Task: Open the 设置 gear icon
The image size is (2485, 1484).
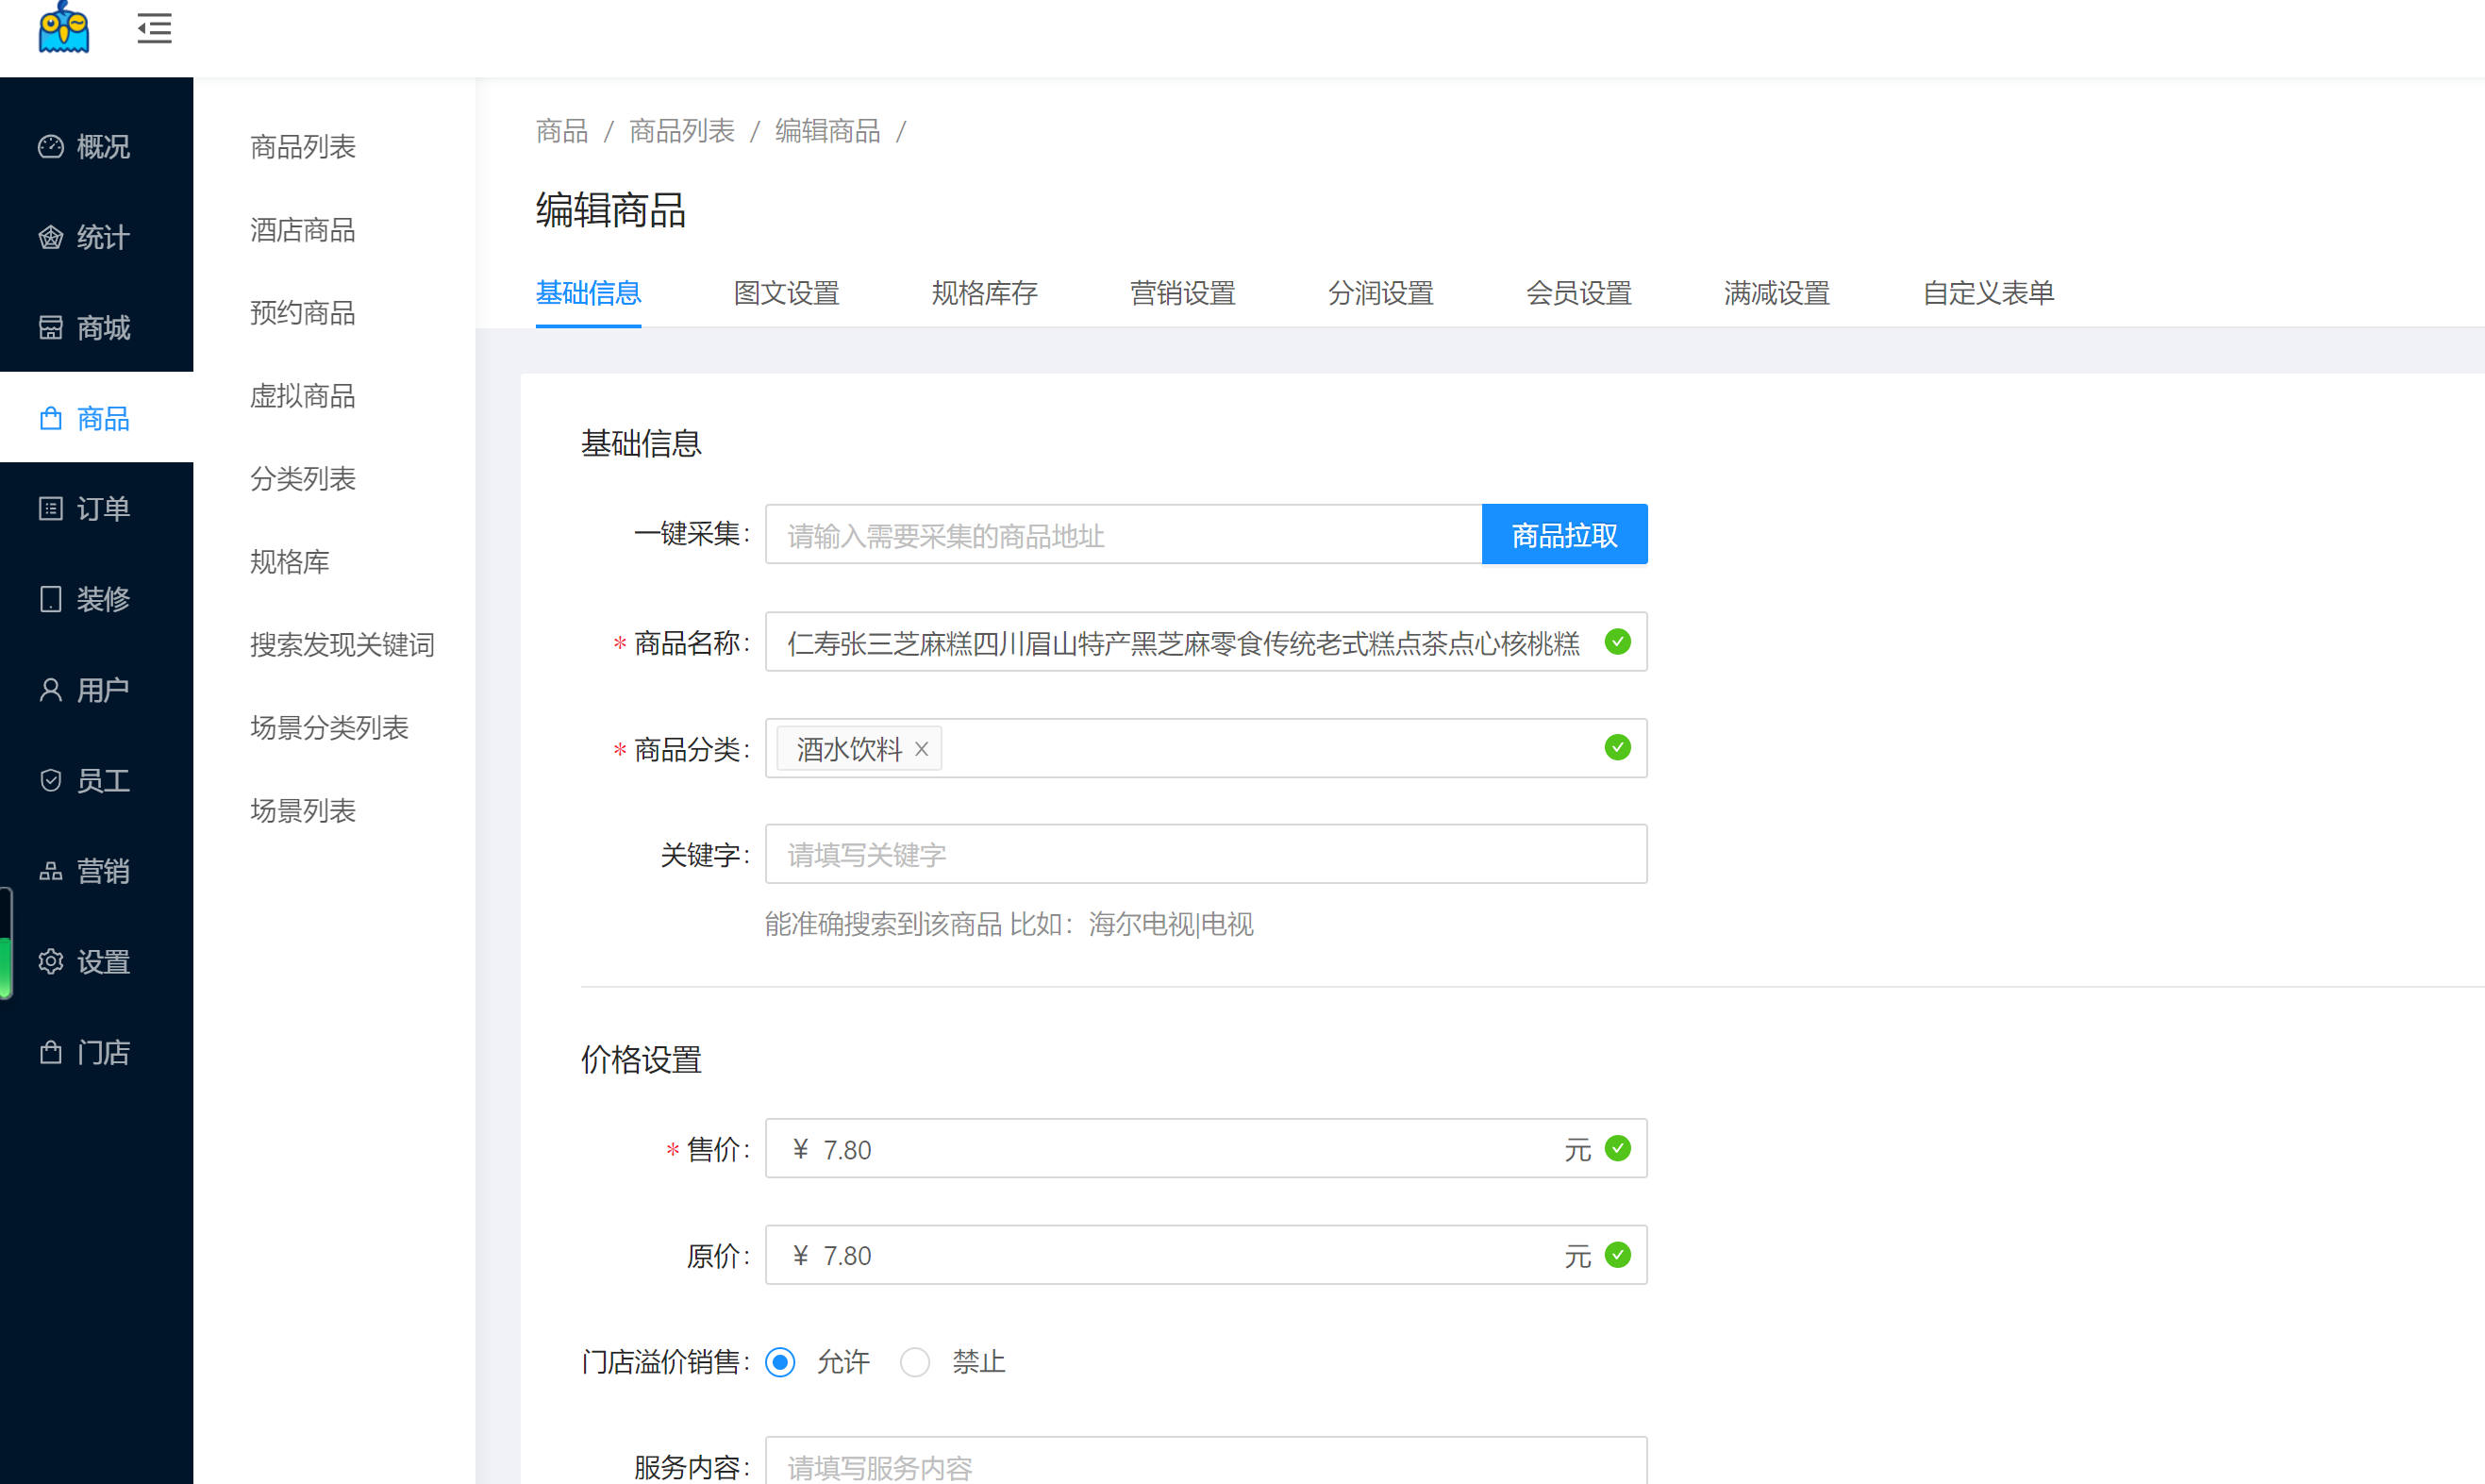Action: pyautogui.click(x=51, y=962)
